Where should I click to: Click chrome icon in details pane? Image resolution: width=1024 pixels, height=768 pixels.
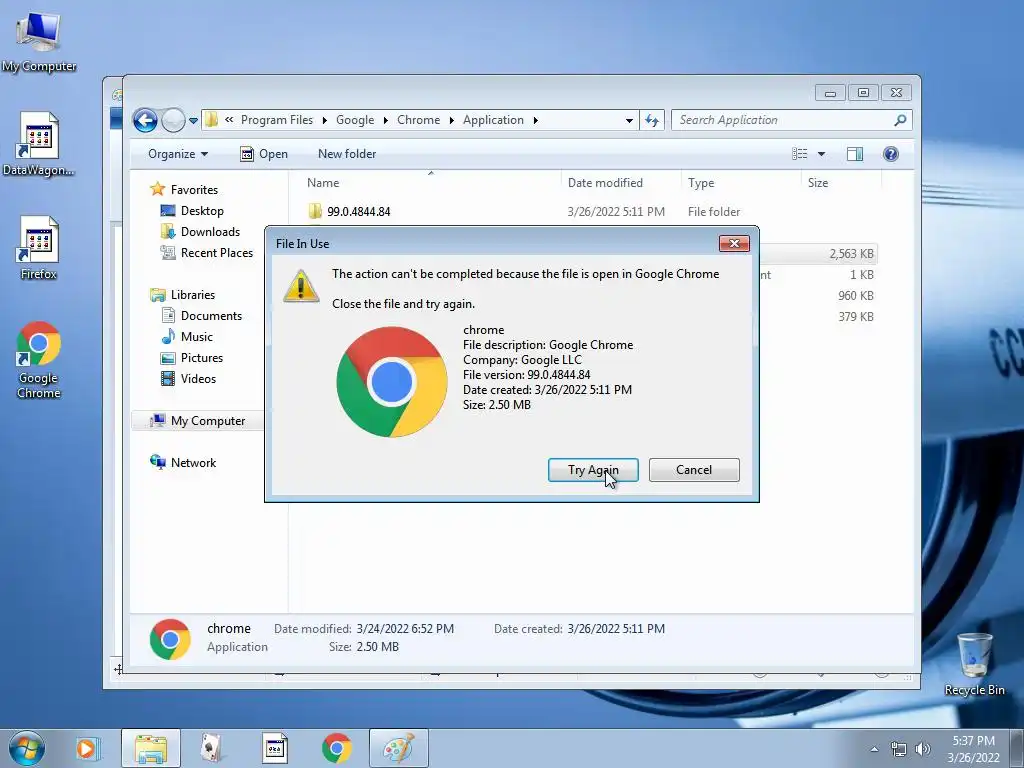(170, 639)
